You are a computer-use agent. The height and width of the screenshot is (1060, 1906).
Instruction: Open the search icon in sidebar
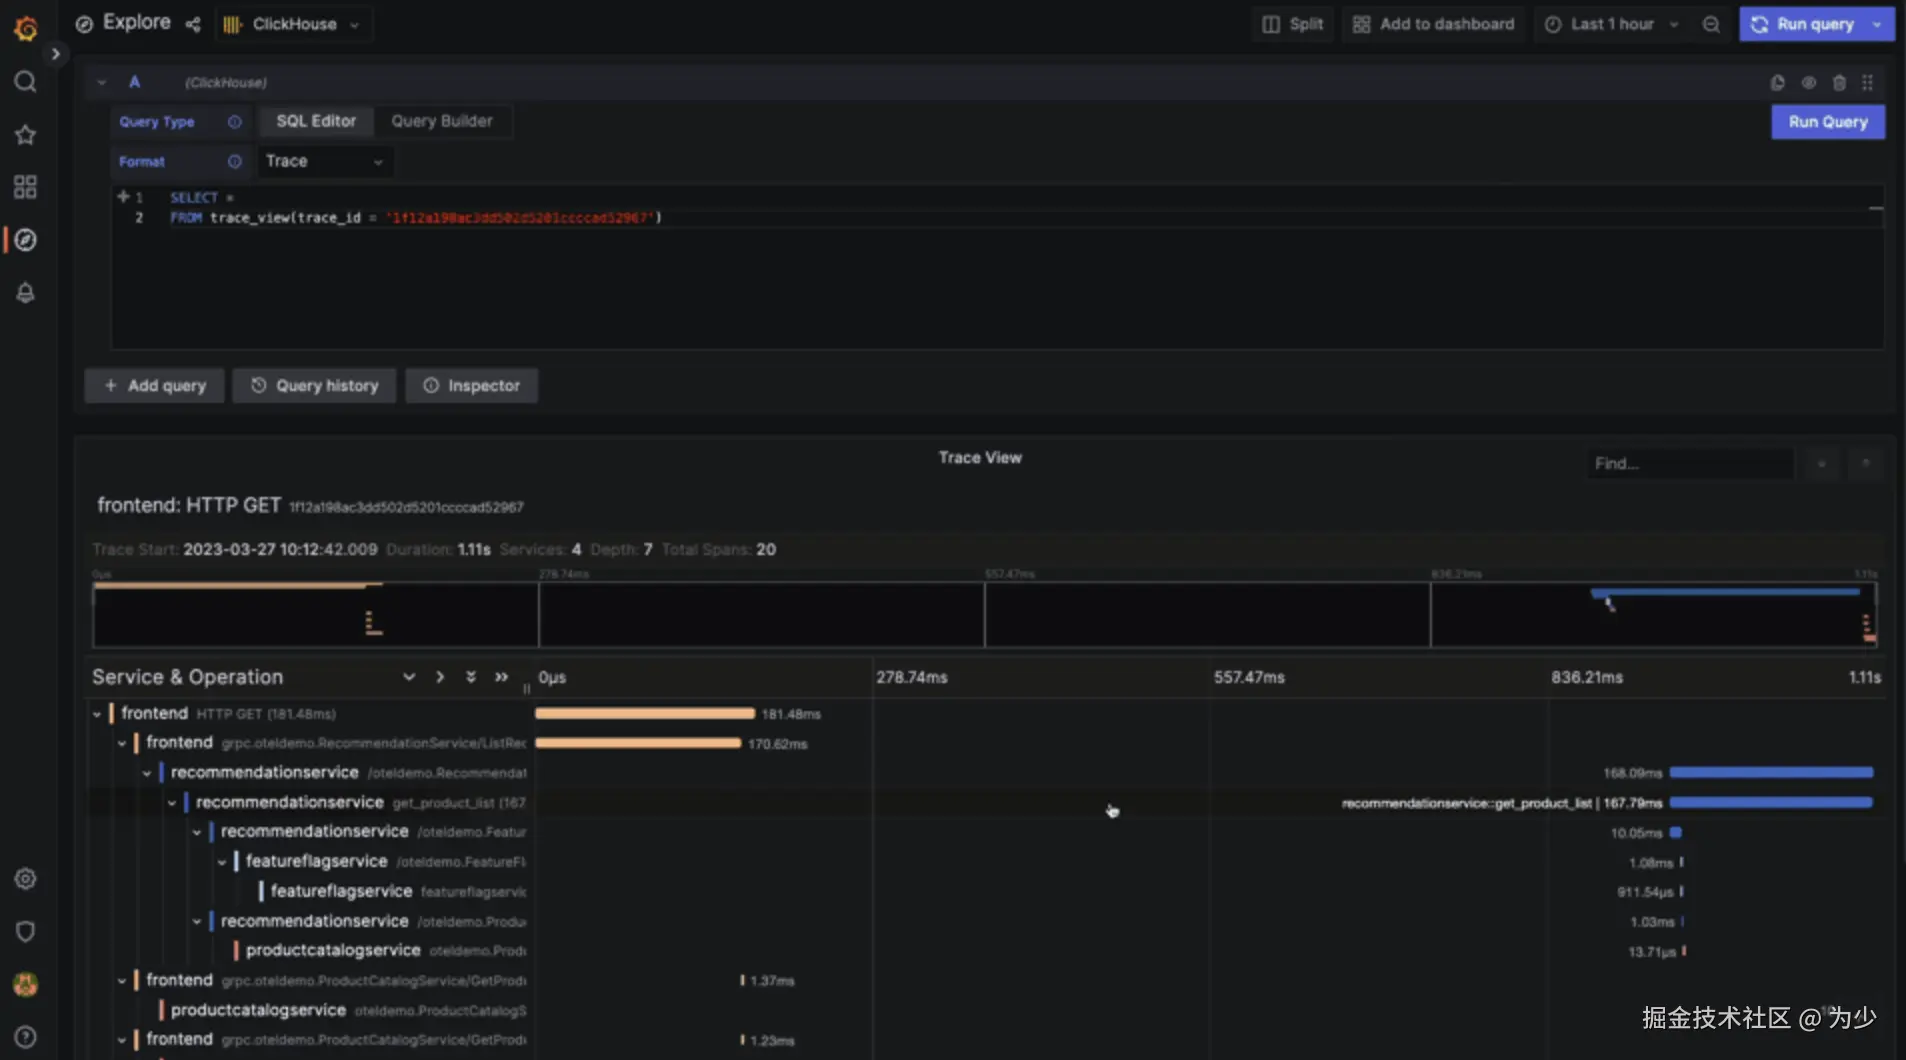26,82
